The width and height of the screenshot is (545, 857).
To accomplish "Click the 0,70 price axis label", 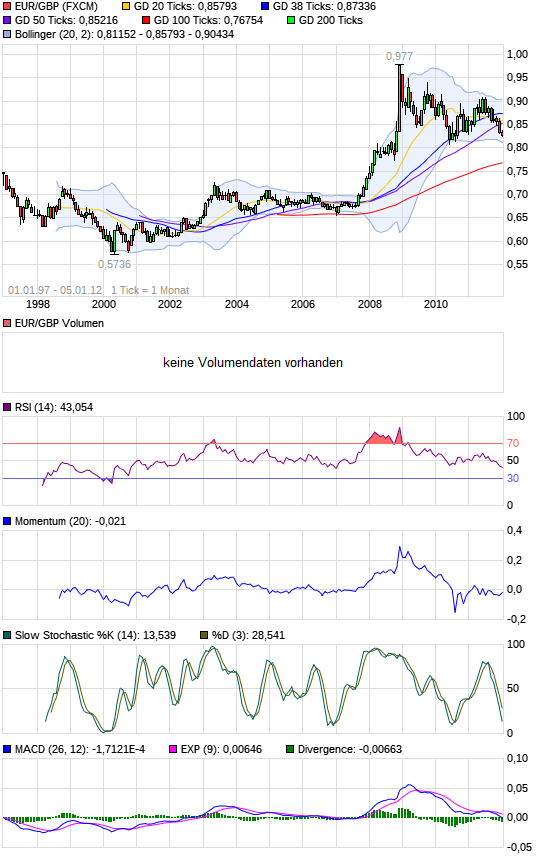I will point(517,194).
